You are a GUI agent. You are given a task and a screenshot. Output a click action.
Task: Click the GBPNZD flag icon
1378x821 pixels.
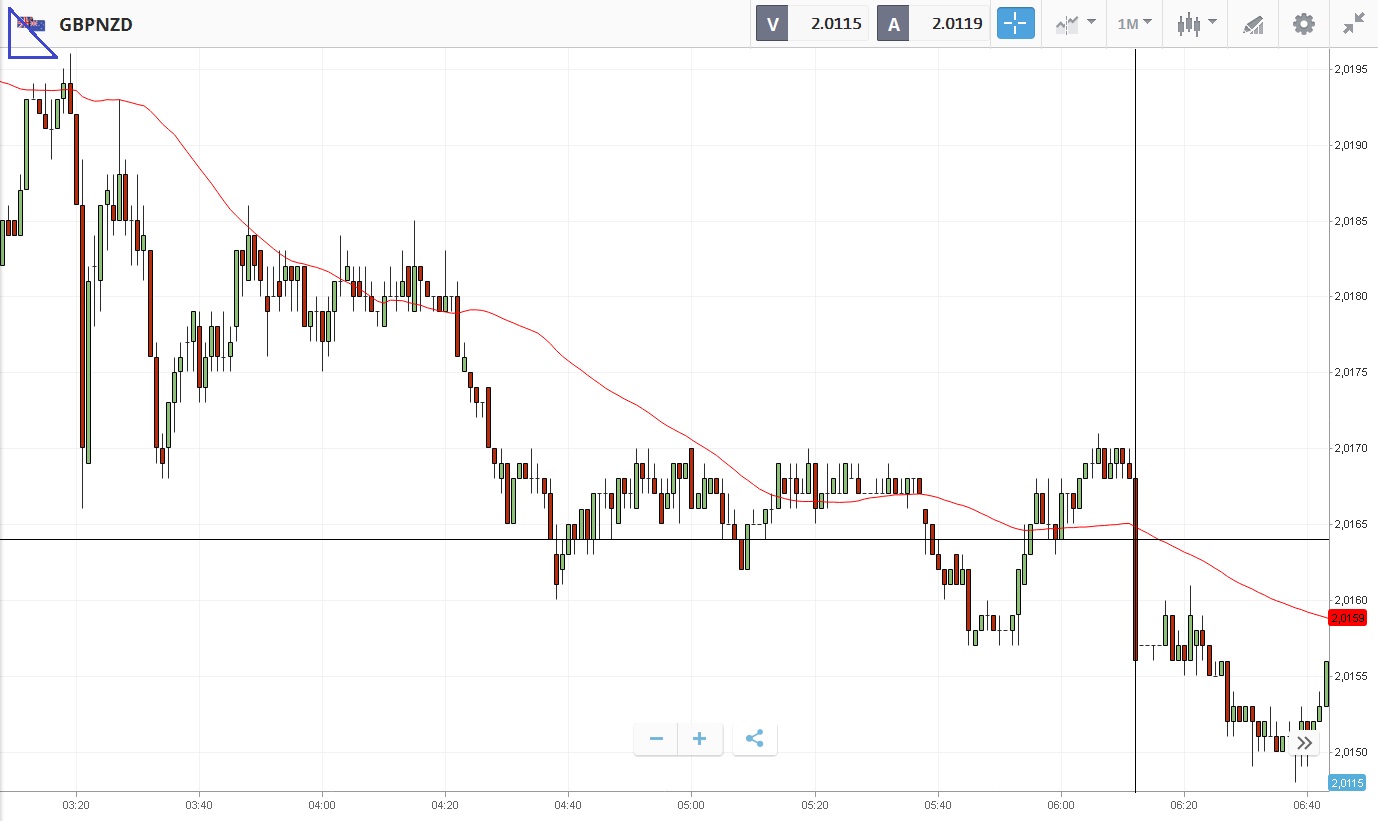[x=32, y=24]
